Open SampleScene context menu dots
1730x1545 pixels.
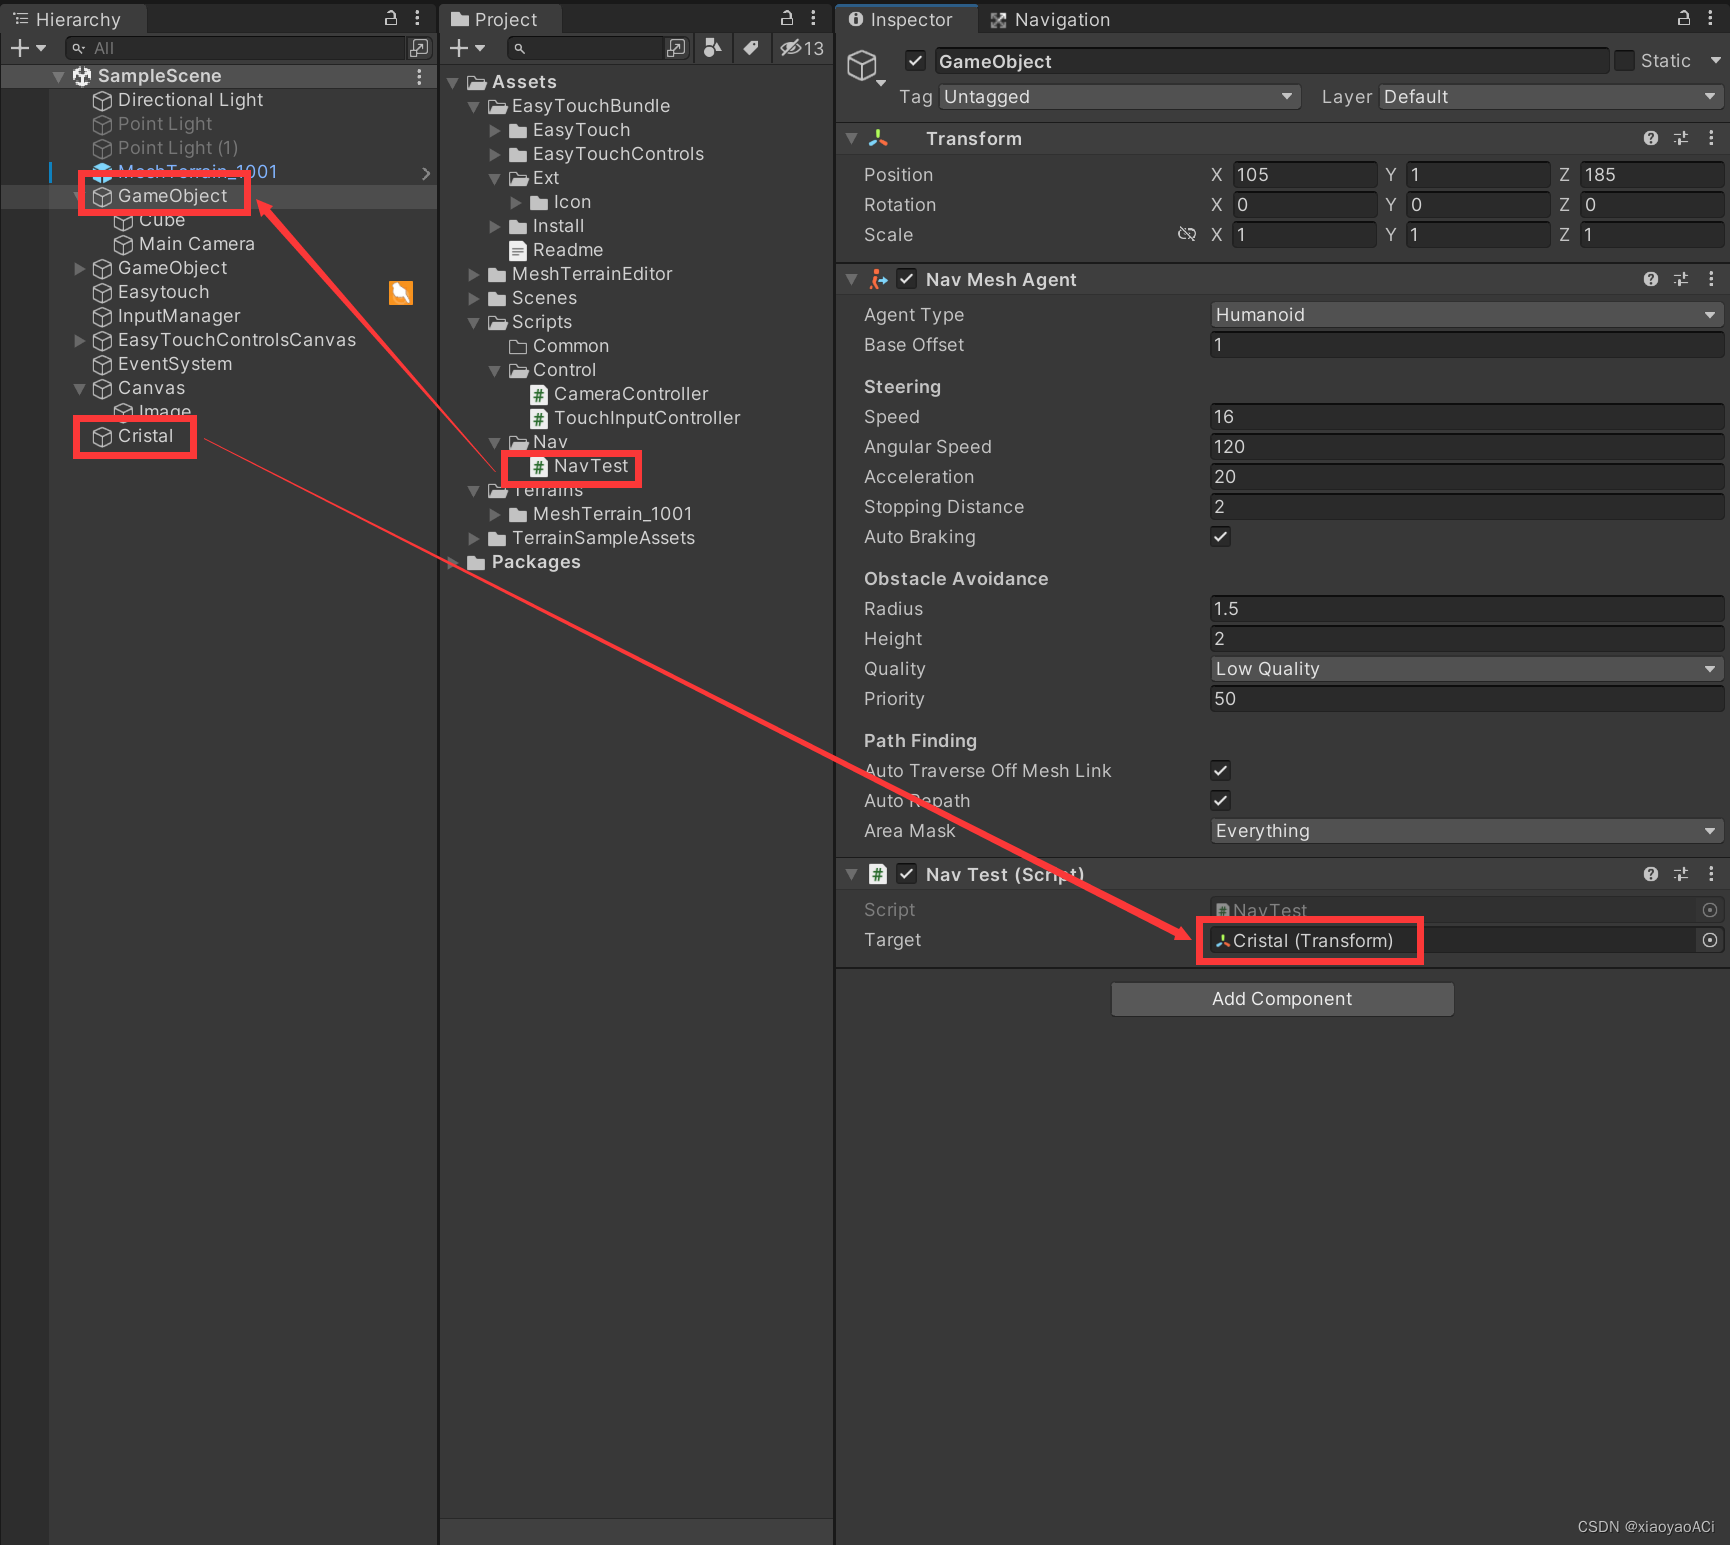419,76
